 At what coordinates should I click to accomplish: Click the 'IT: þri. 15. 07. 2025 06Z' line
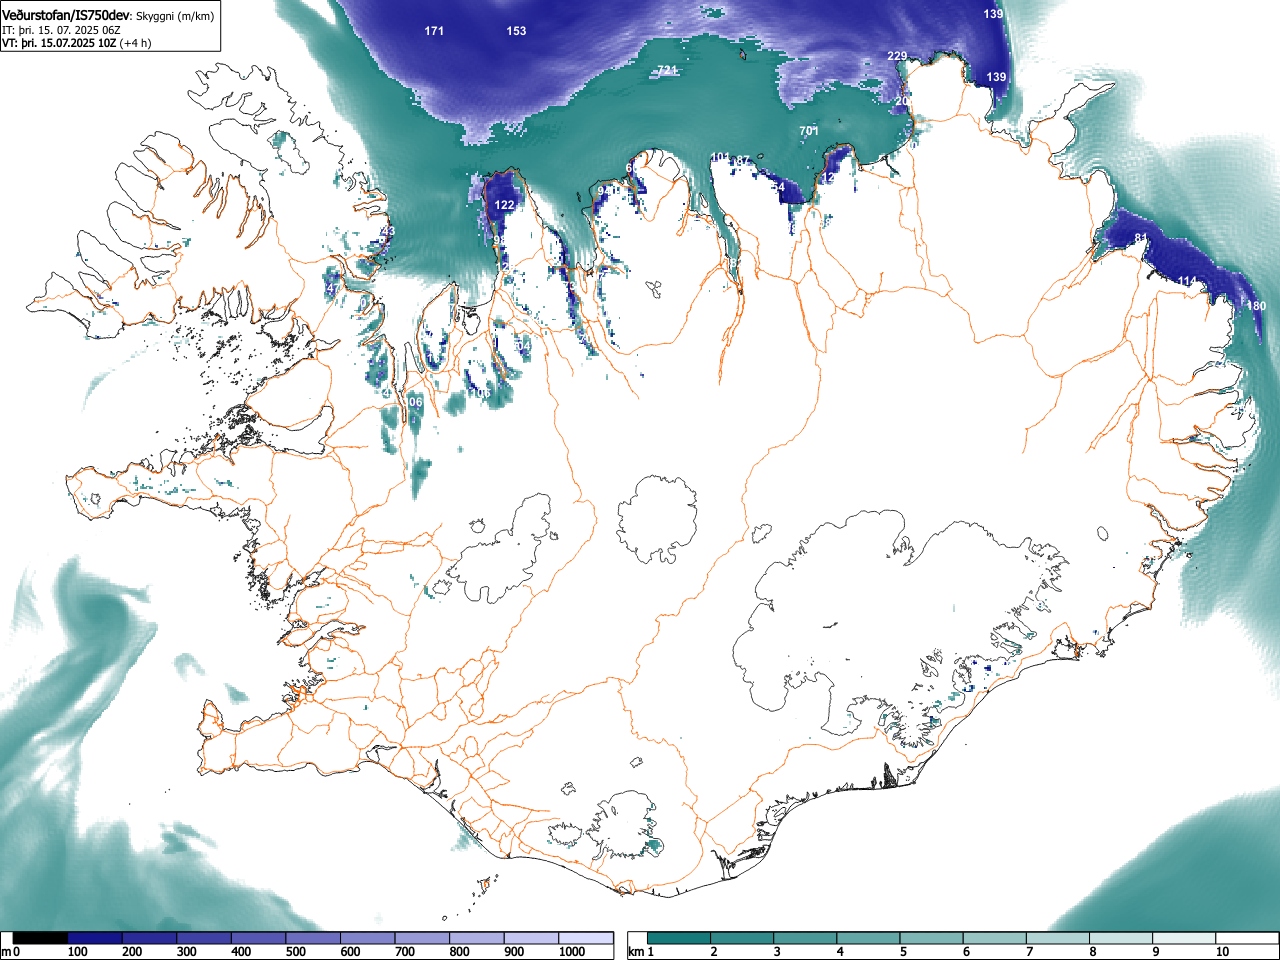point(61,30)
